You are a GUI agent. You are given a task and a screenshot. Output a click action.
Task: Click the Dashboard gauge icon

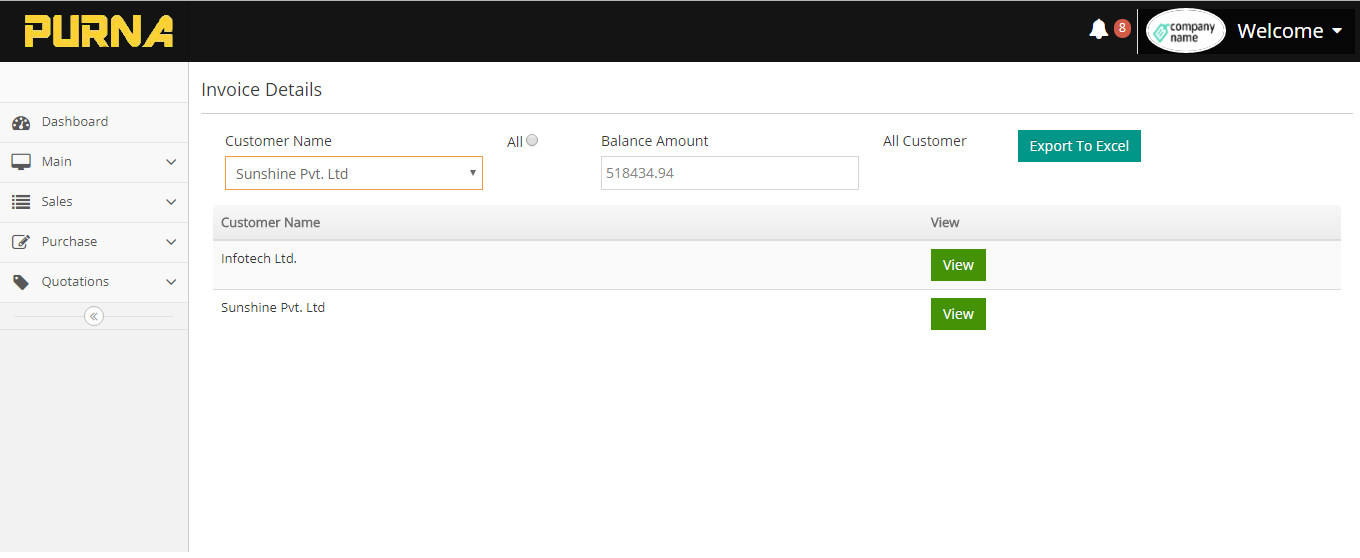(x=21, y=123)
